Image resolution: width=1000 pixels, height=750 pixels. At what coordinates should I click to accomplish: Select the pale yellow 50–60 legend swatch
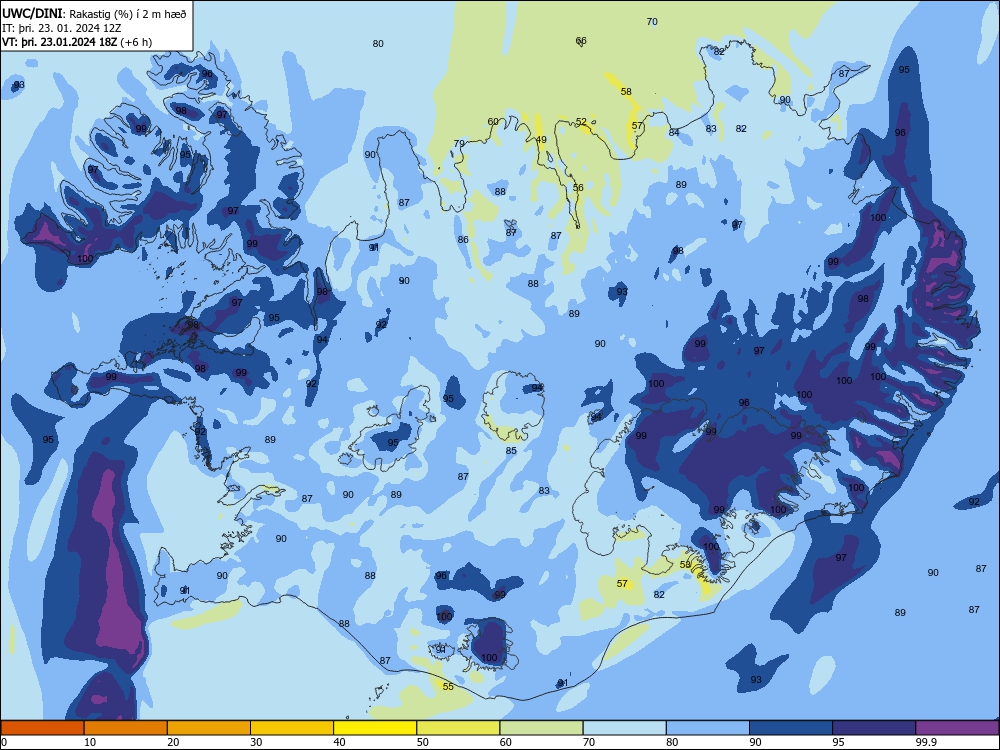[458, 728]
